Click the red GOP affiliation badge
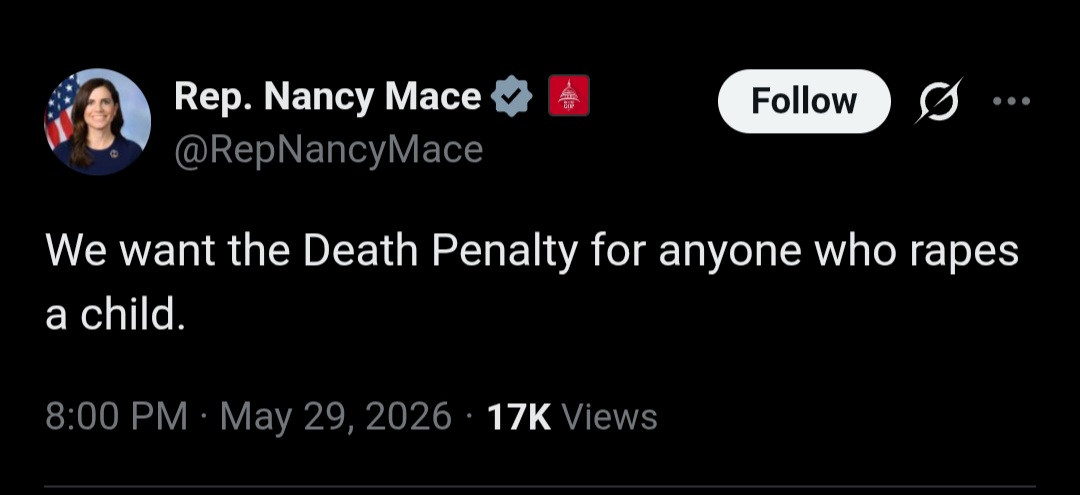Screen dimensions: 1080x495 pos(569,96)
